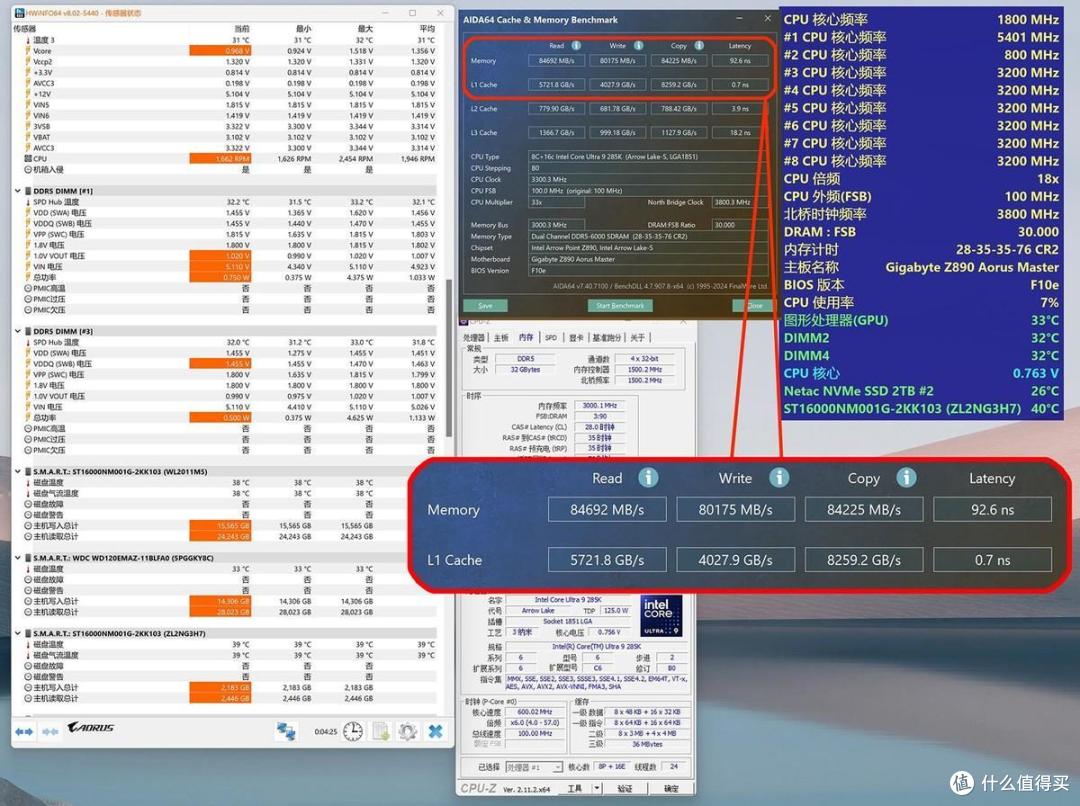Collapse S.M.A.R.T. ST16000NM001G (WL2011M5) group
1080x806 pixels.
pyautogui.click(x=18, y=472)
